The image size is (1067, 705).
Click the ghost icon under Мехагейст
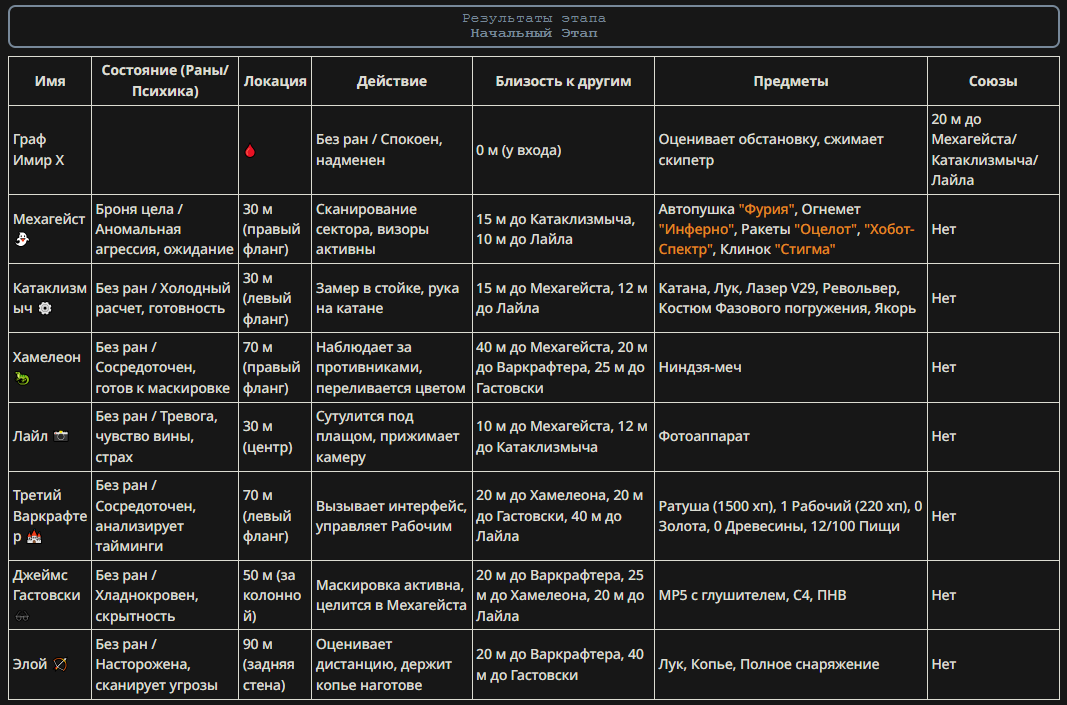tap(19, 239)
